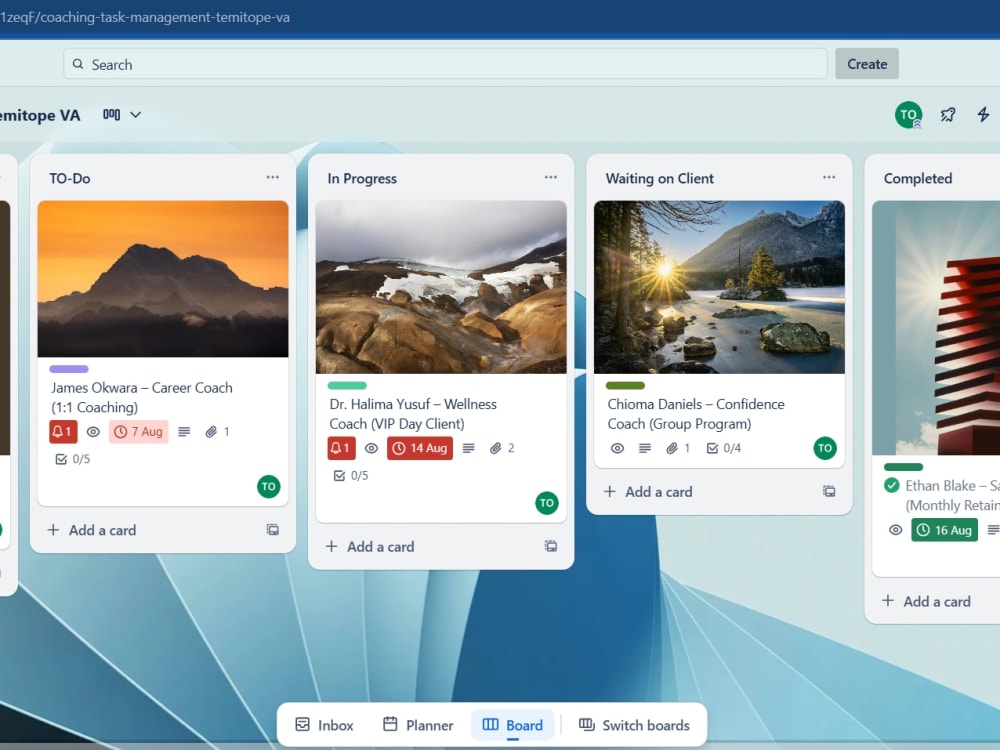This screenshot has height=750, width=1000.
Task: Toggle 7 Aug due date complete
Action: coord(138,432)
